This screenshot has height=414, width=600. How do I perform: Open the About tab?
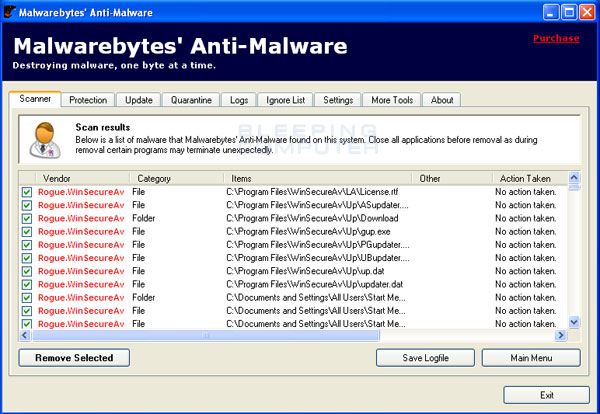point(442,100)
